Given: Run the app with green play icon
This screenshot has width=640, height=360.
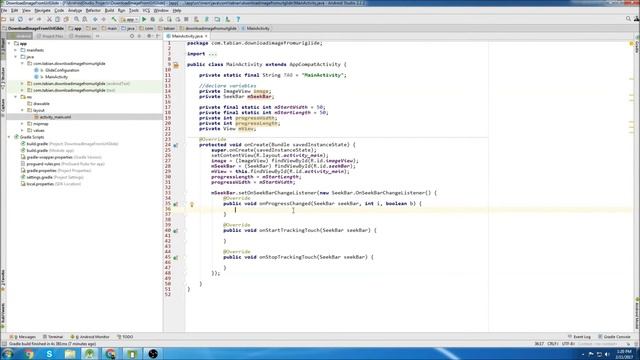Looking at the screenshot, I should click(x=144, y=19).
